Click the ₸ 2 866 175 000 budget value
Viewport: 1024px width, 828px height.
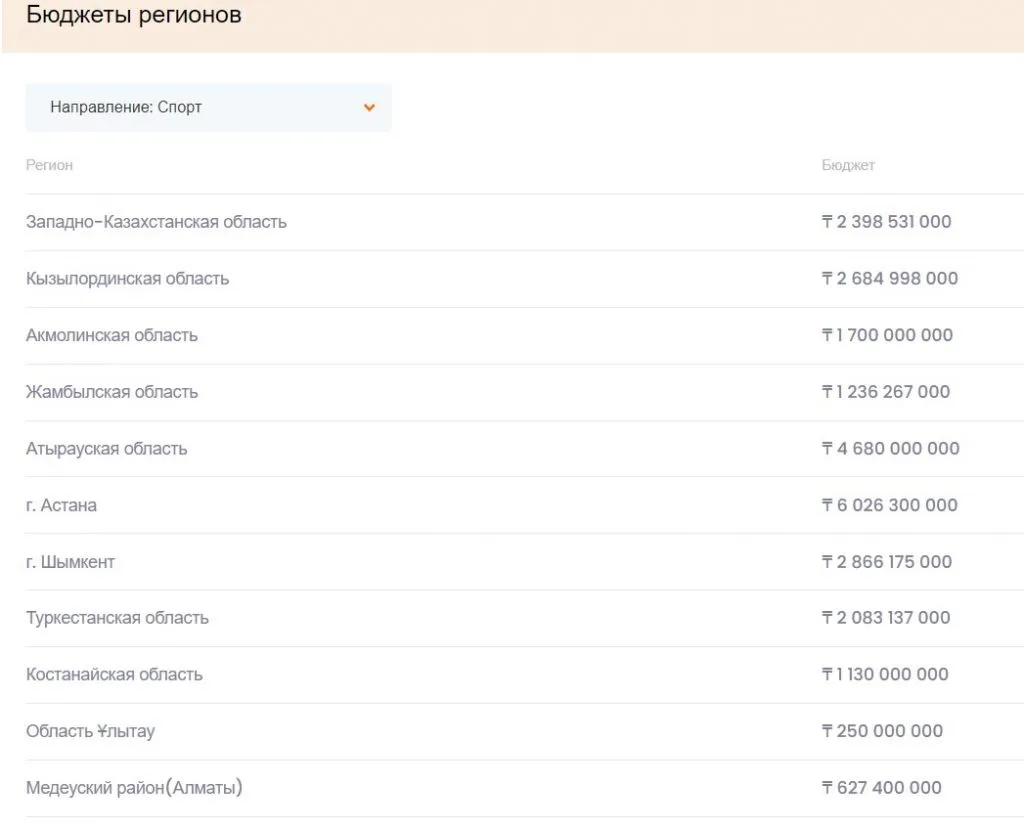point(886,562)
